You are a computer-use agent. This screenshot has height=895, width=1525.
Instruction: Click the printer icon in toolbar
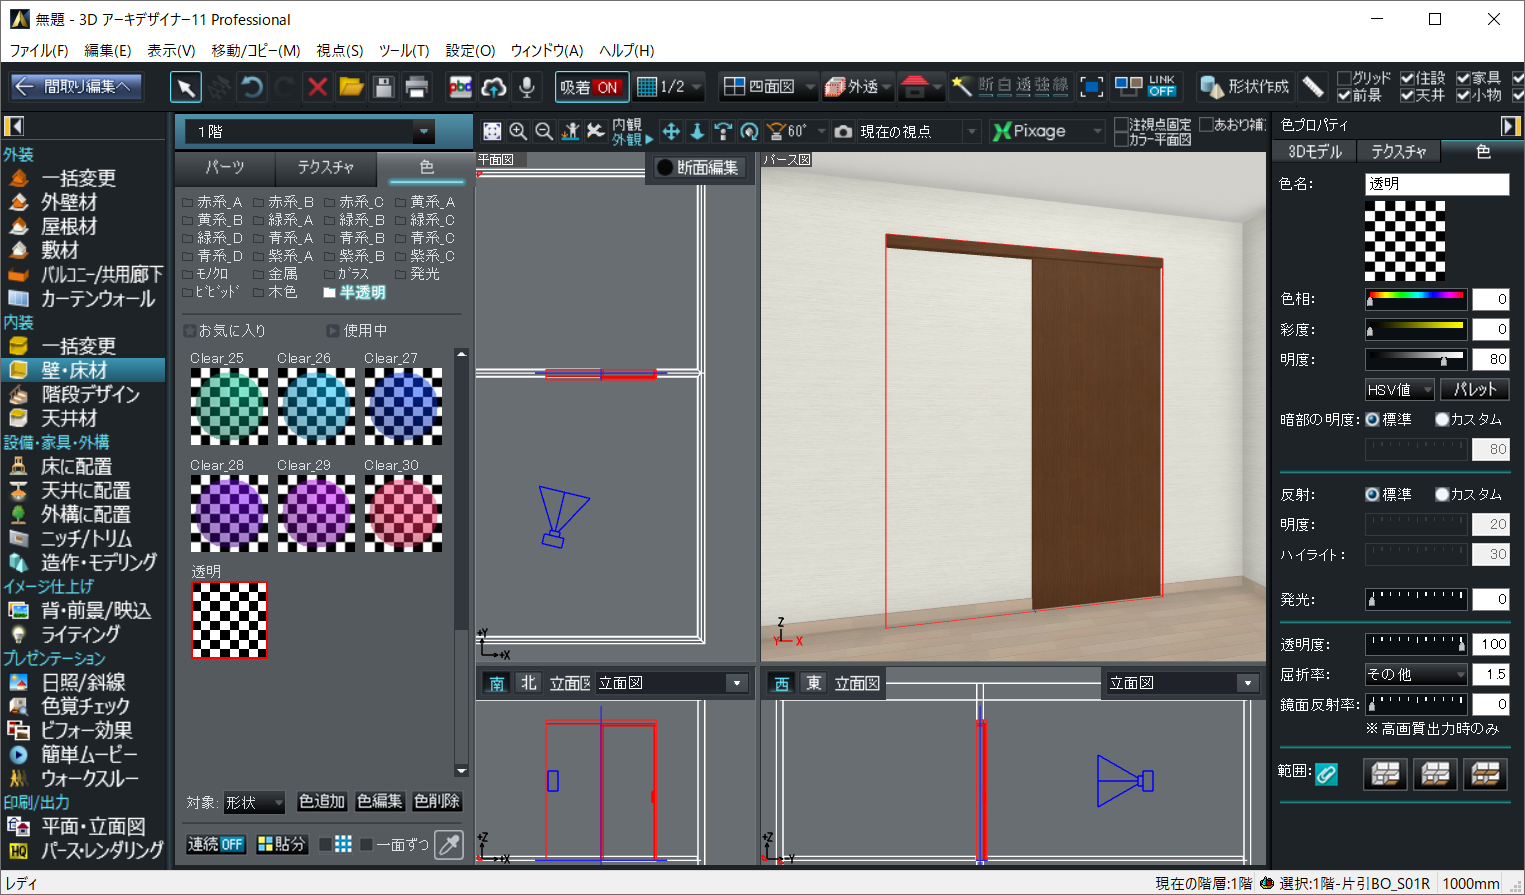click(417, 88)
